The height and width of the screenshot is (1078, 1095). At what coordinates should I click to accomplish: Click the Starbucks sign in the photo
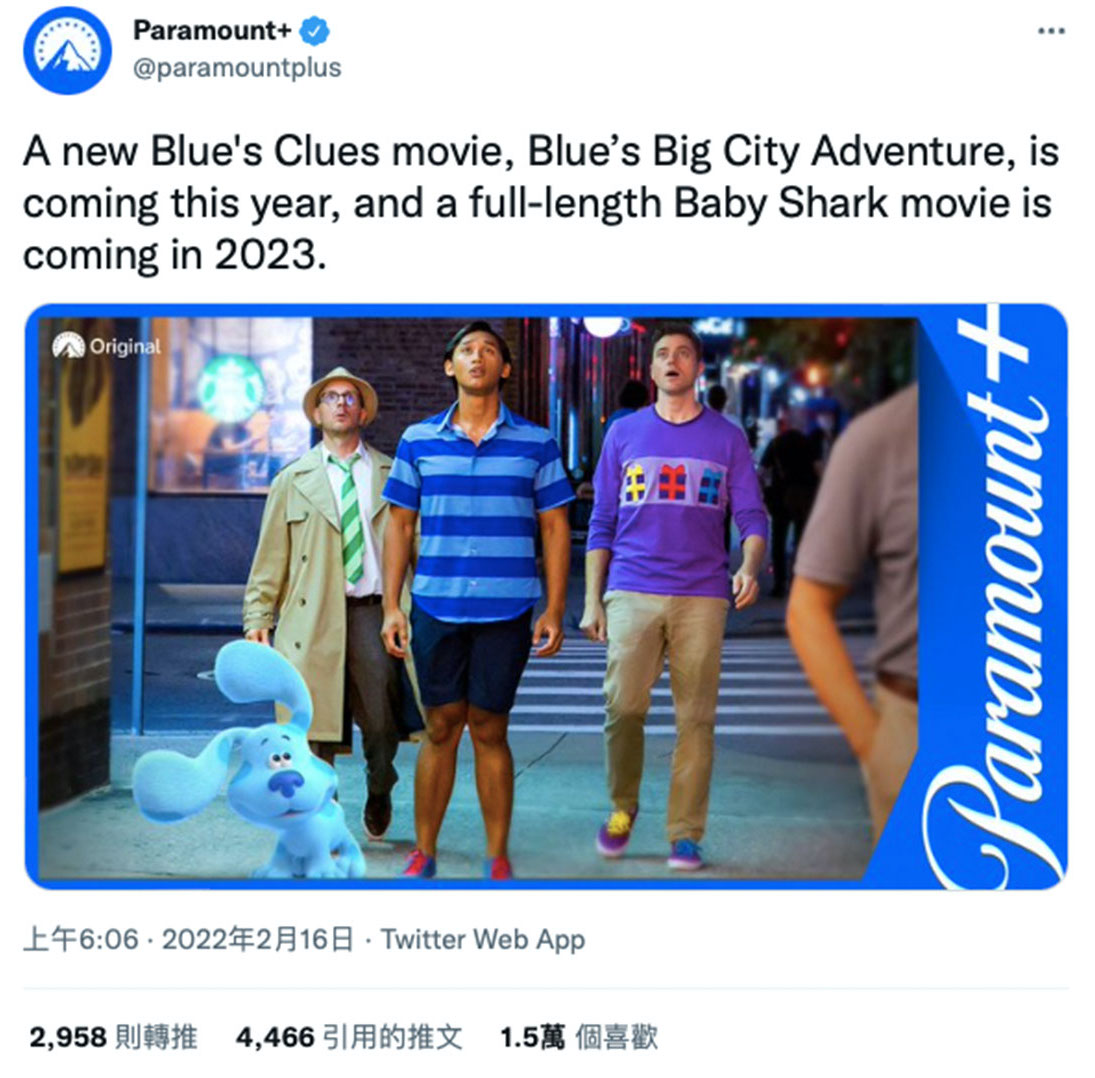coord(230,389)
